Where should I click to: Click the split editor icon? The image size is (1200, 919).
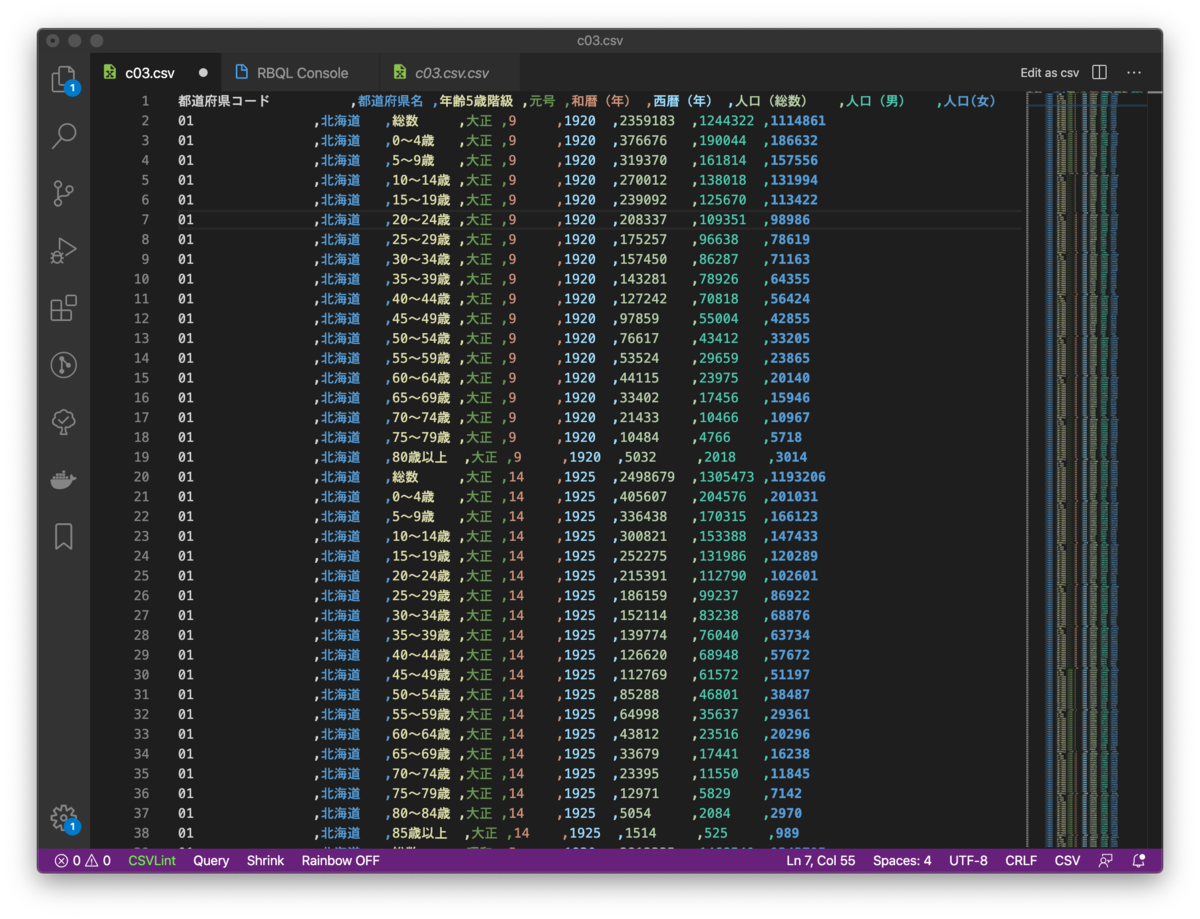coord(1100,72)
